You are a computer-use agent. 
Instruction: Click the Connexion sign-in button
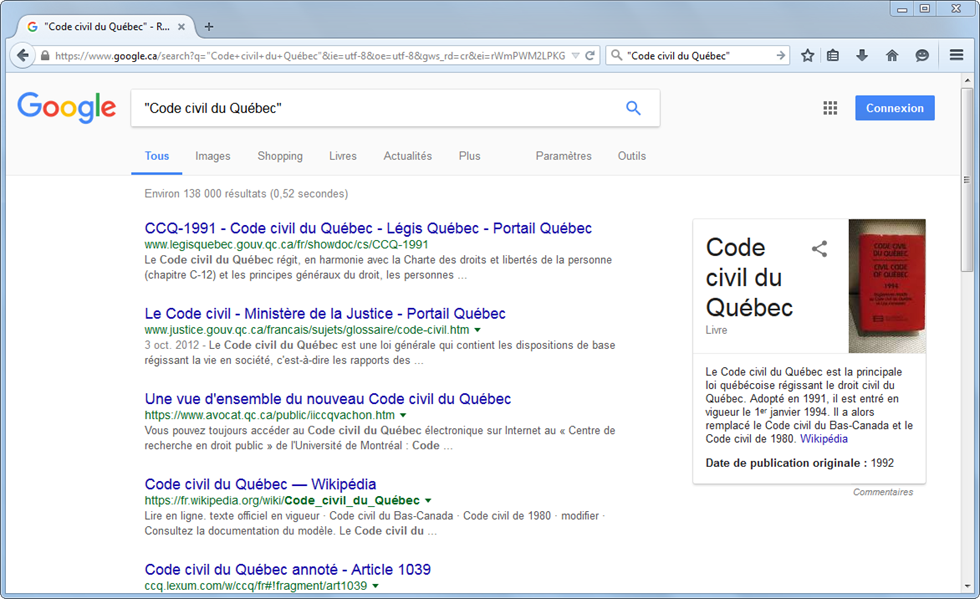894,108
